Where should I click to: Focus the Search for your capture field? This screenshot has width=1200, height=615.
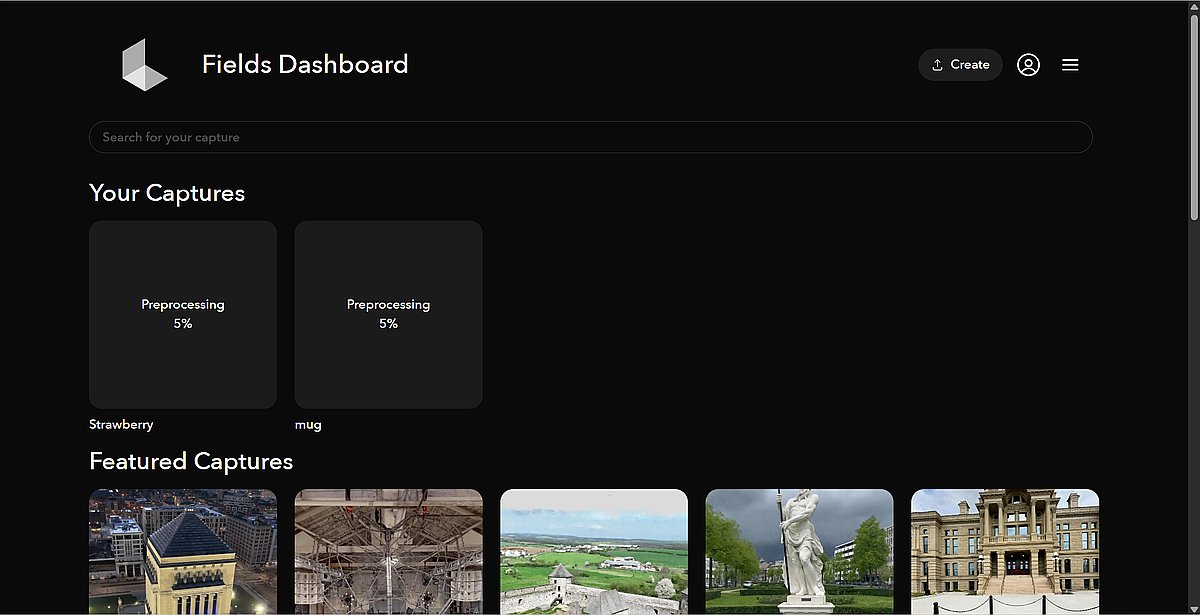590,137
